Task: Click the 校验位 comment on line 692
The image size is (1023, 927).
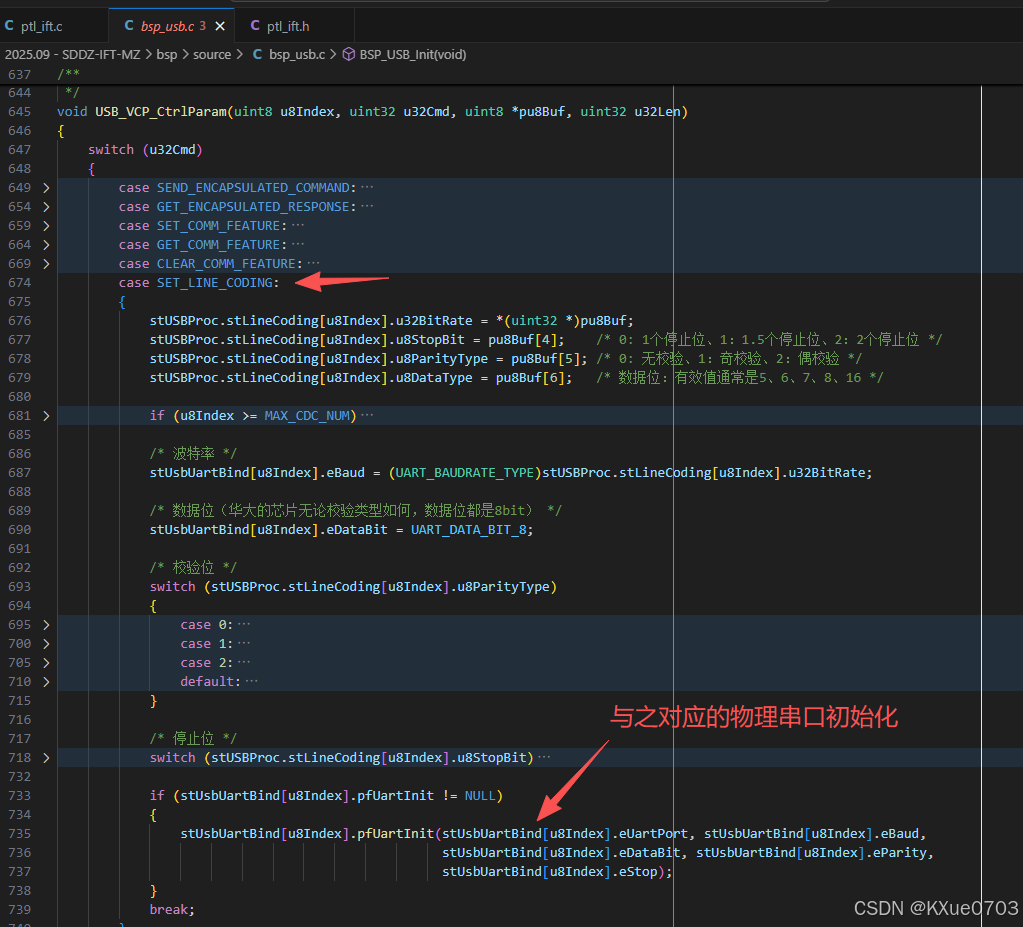Action: [x=193, y=568]
